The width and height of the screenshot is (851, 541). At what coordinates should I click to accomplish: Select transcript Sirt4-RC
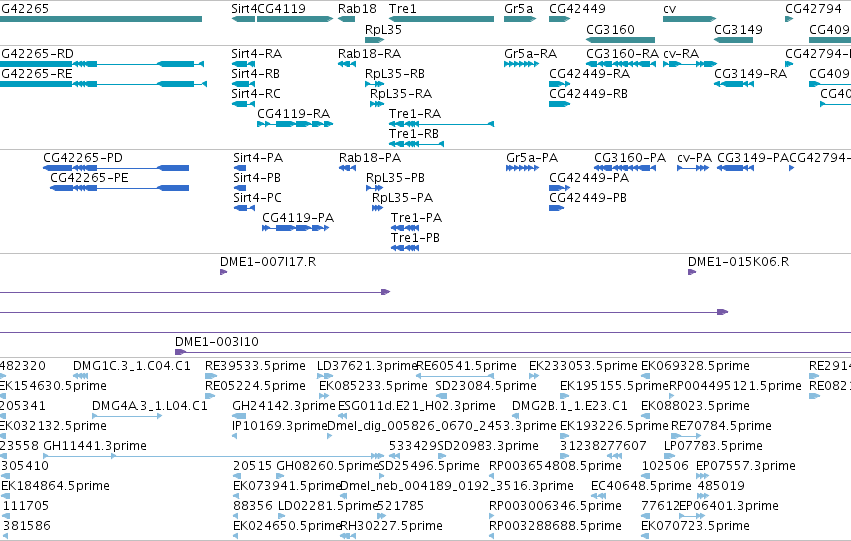[x=243, y=104]
